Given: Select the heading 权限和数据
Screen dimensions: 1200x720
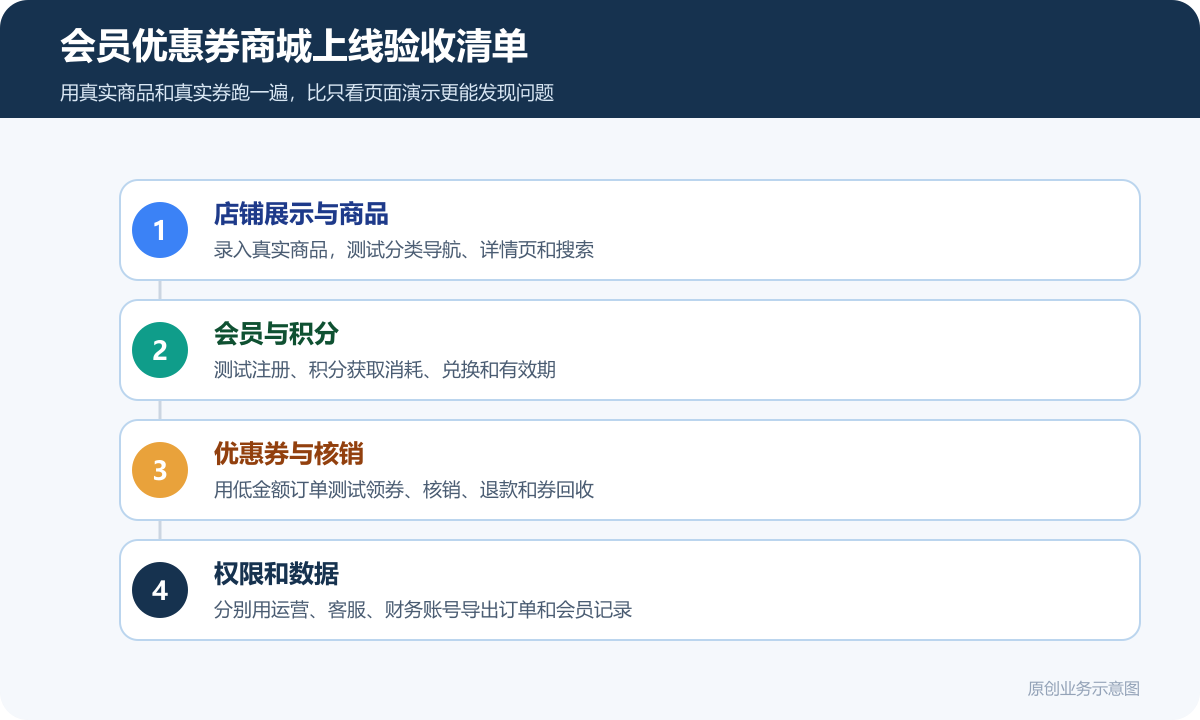Looking at the screenshot, I should pos(276,574).
